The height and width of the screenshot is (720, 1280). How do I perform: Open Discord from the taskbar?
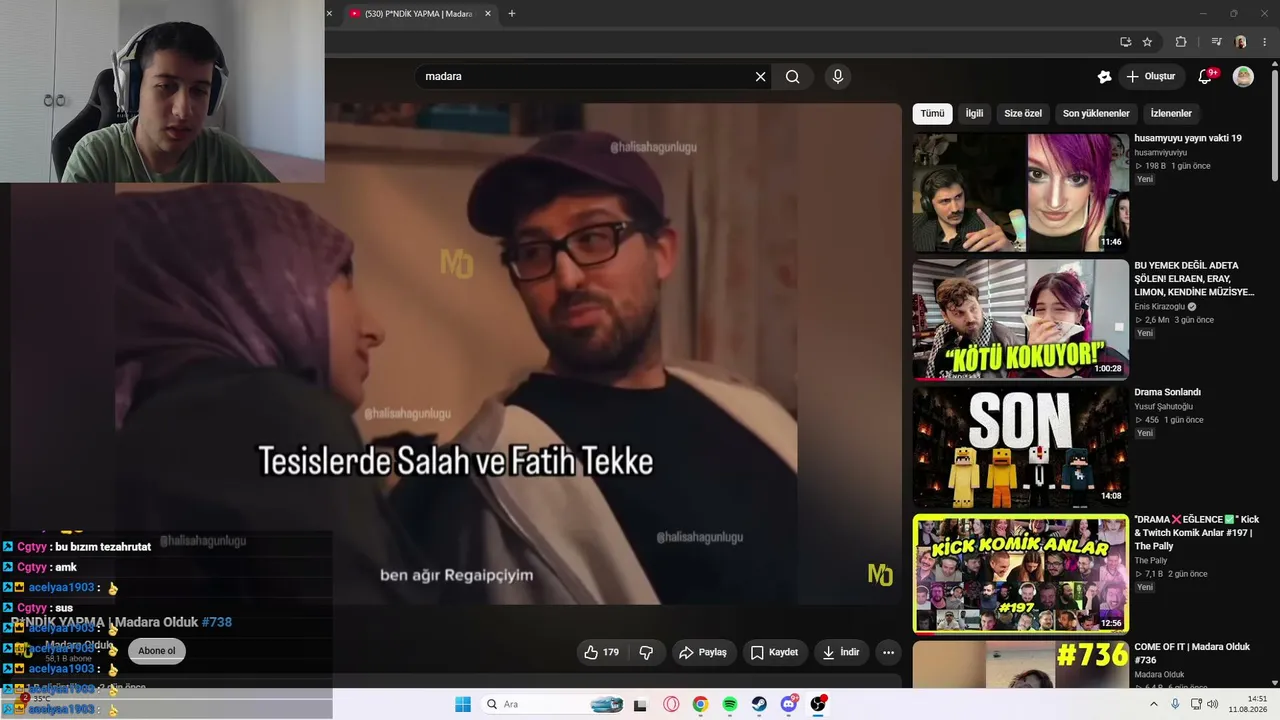coord(789,704)
